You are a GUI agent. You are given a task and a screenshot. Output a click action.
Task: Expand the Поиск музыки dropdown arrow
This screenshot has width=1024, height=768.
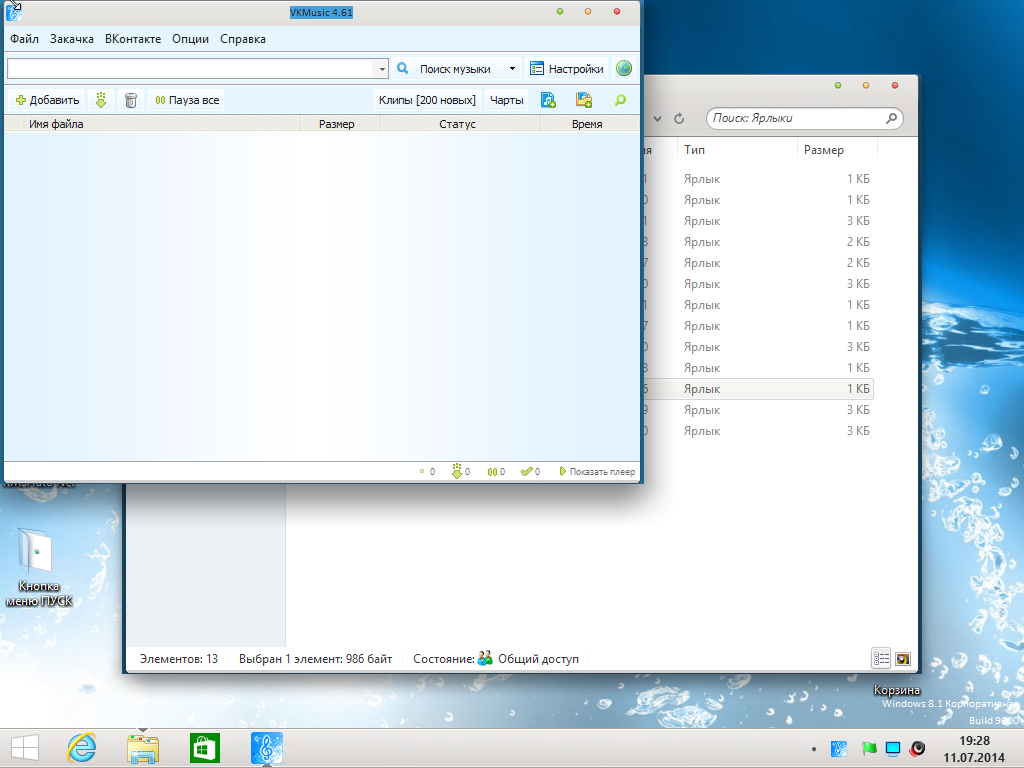pos(512,69)
